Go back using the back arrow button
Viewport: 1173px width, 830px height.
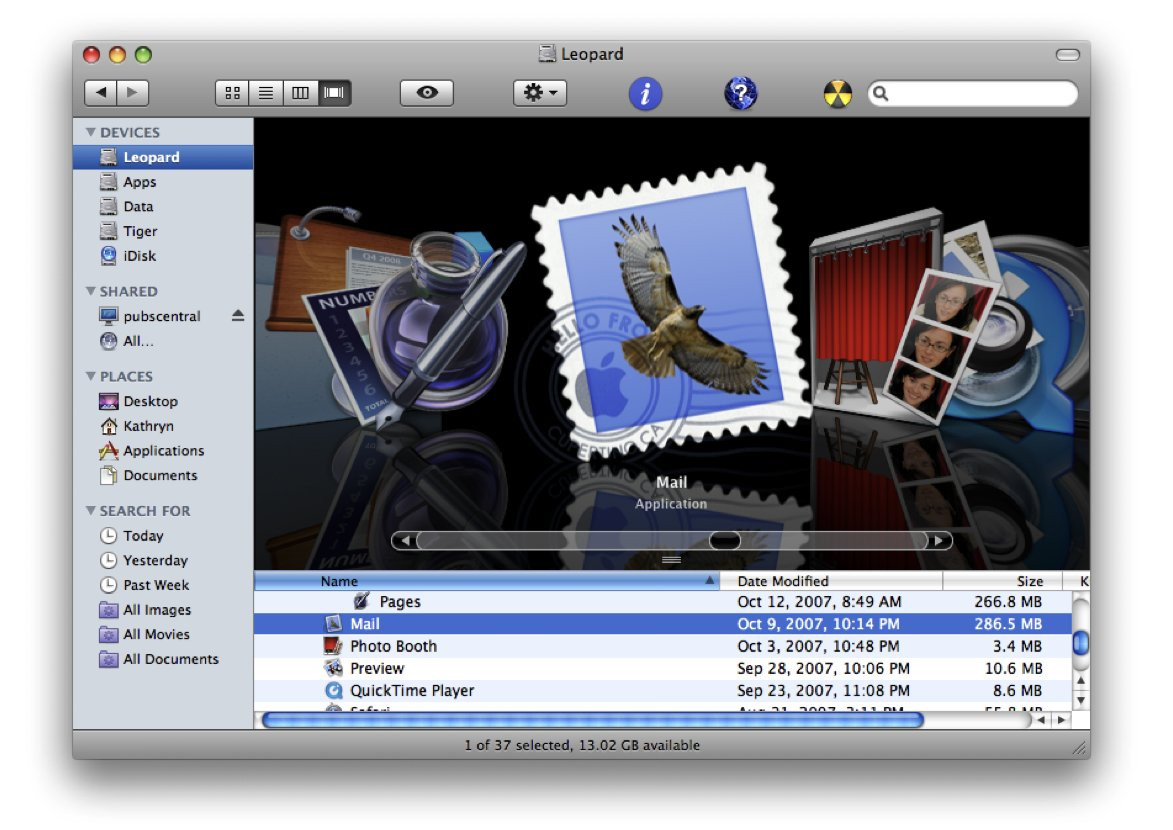[100, 93]
